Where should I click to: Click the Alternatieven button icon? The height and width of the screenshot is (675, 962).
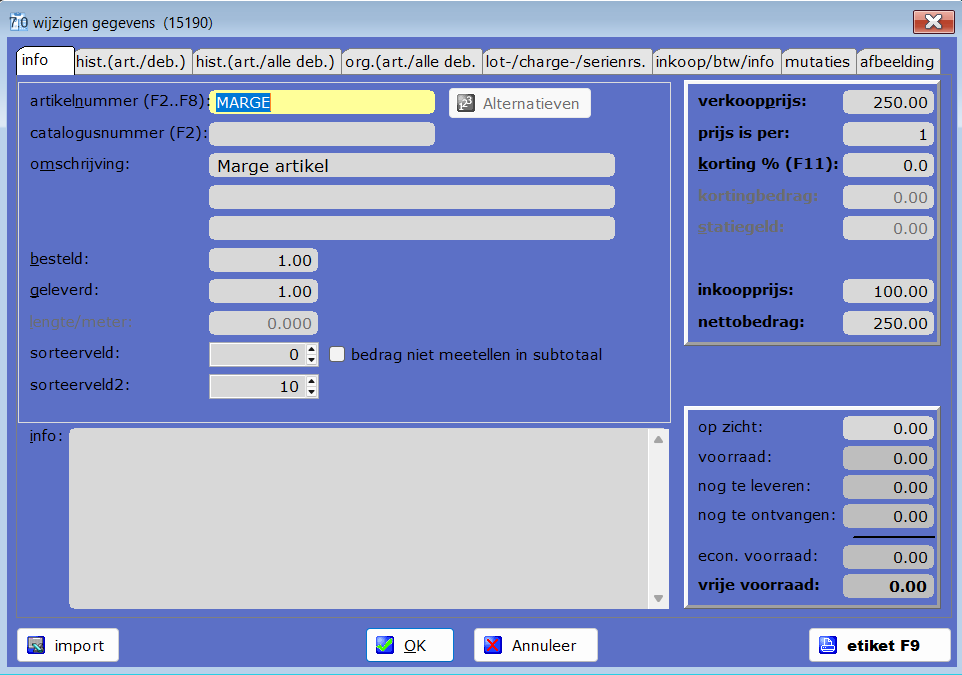(465, 103)
